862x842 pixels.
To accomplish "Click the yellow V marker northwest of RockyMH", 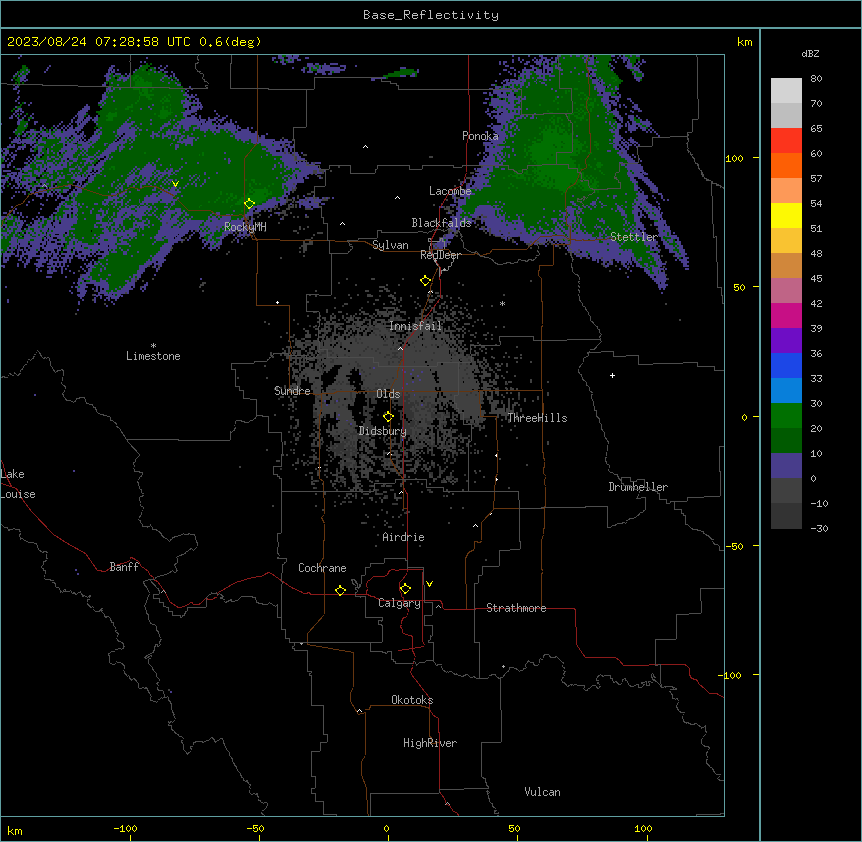I will point(175,184).
